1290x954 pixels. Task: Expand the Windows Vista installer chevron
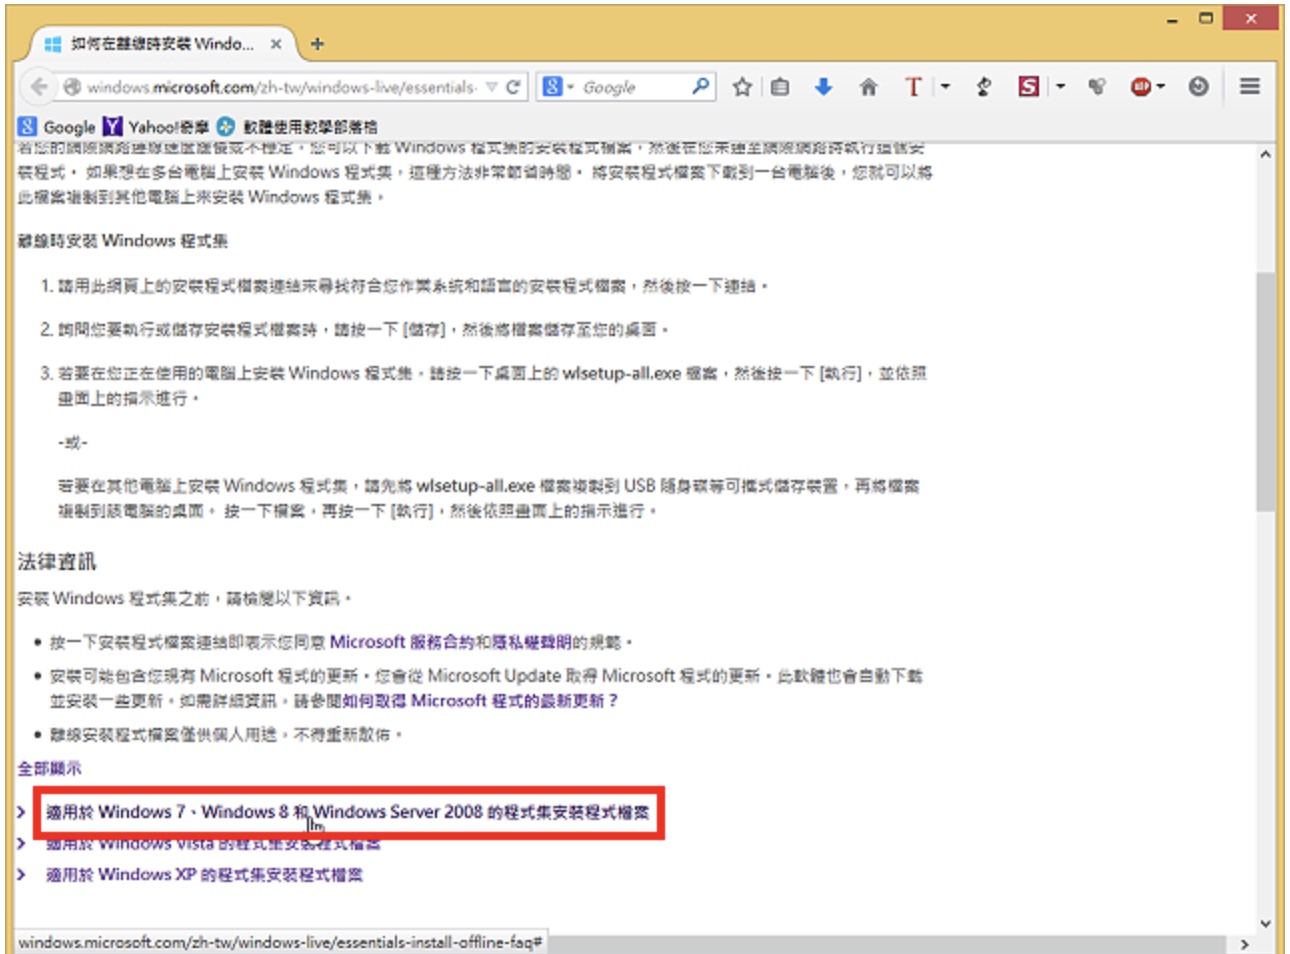tap(21, 844)
